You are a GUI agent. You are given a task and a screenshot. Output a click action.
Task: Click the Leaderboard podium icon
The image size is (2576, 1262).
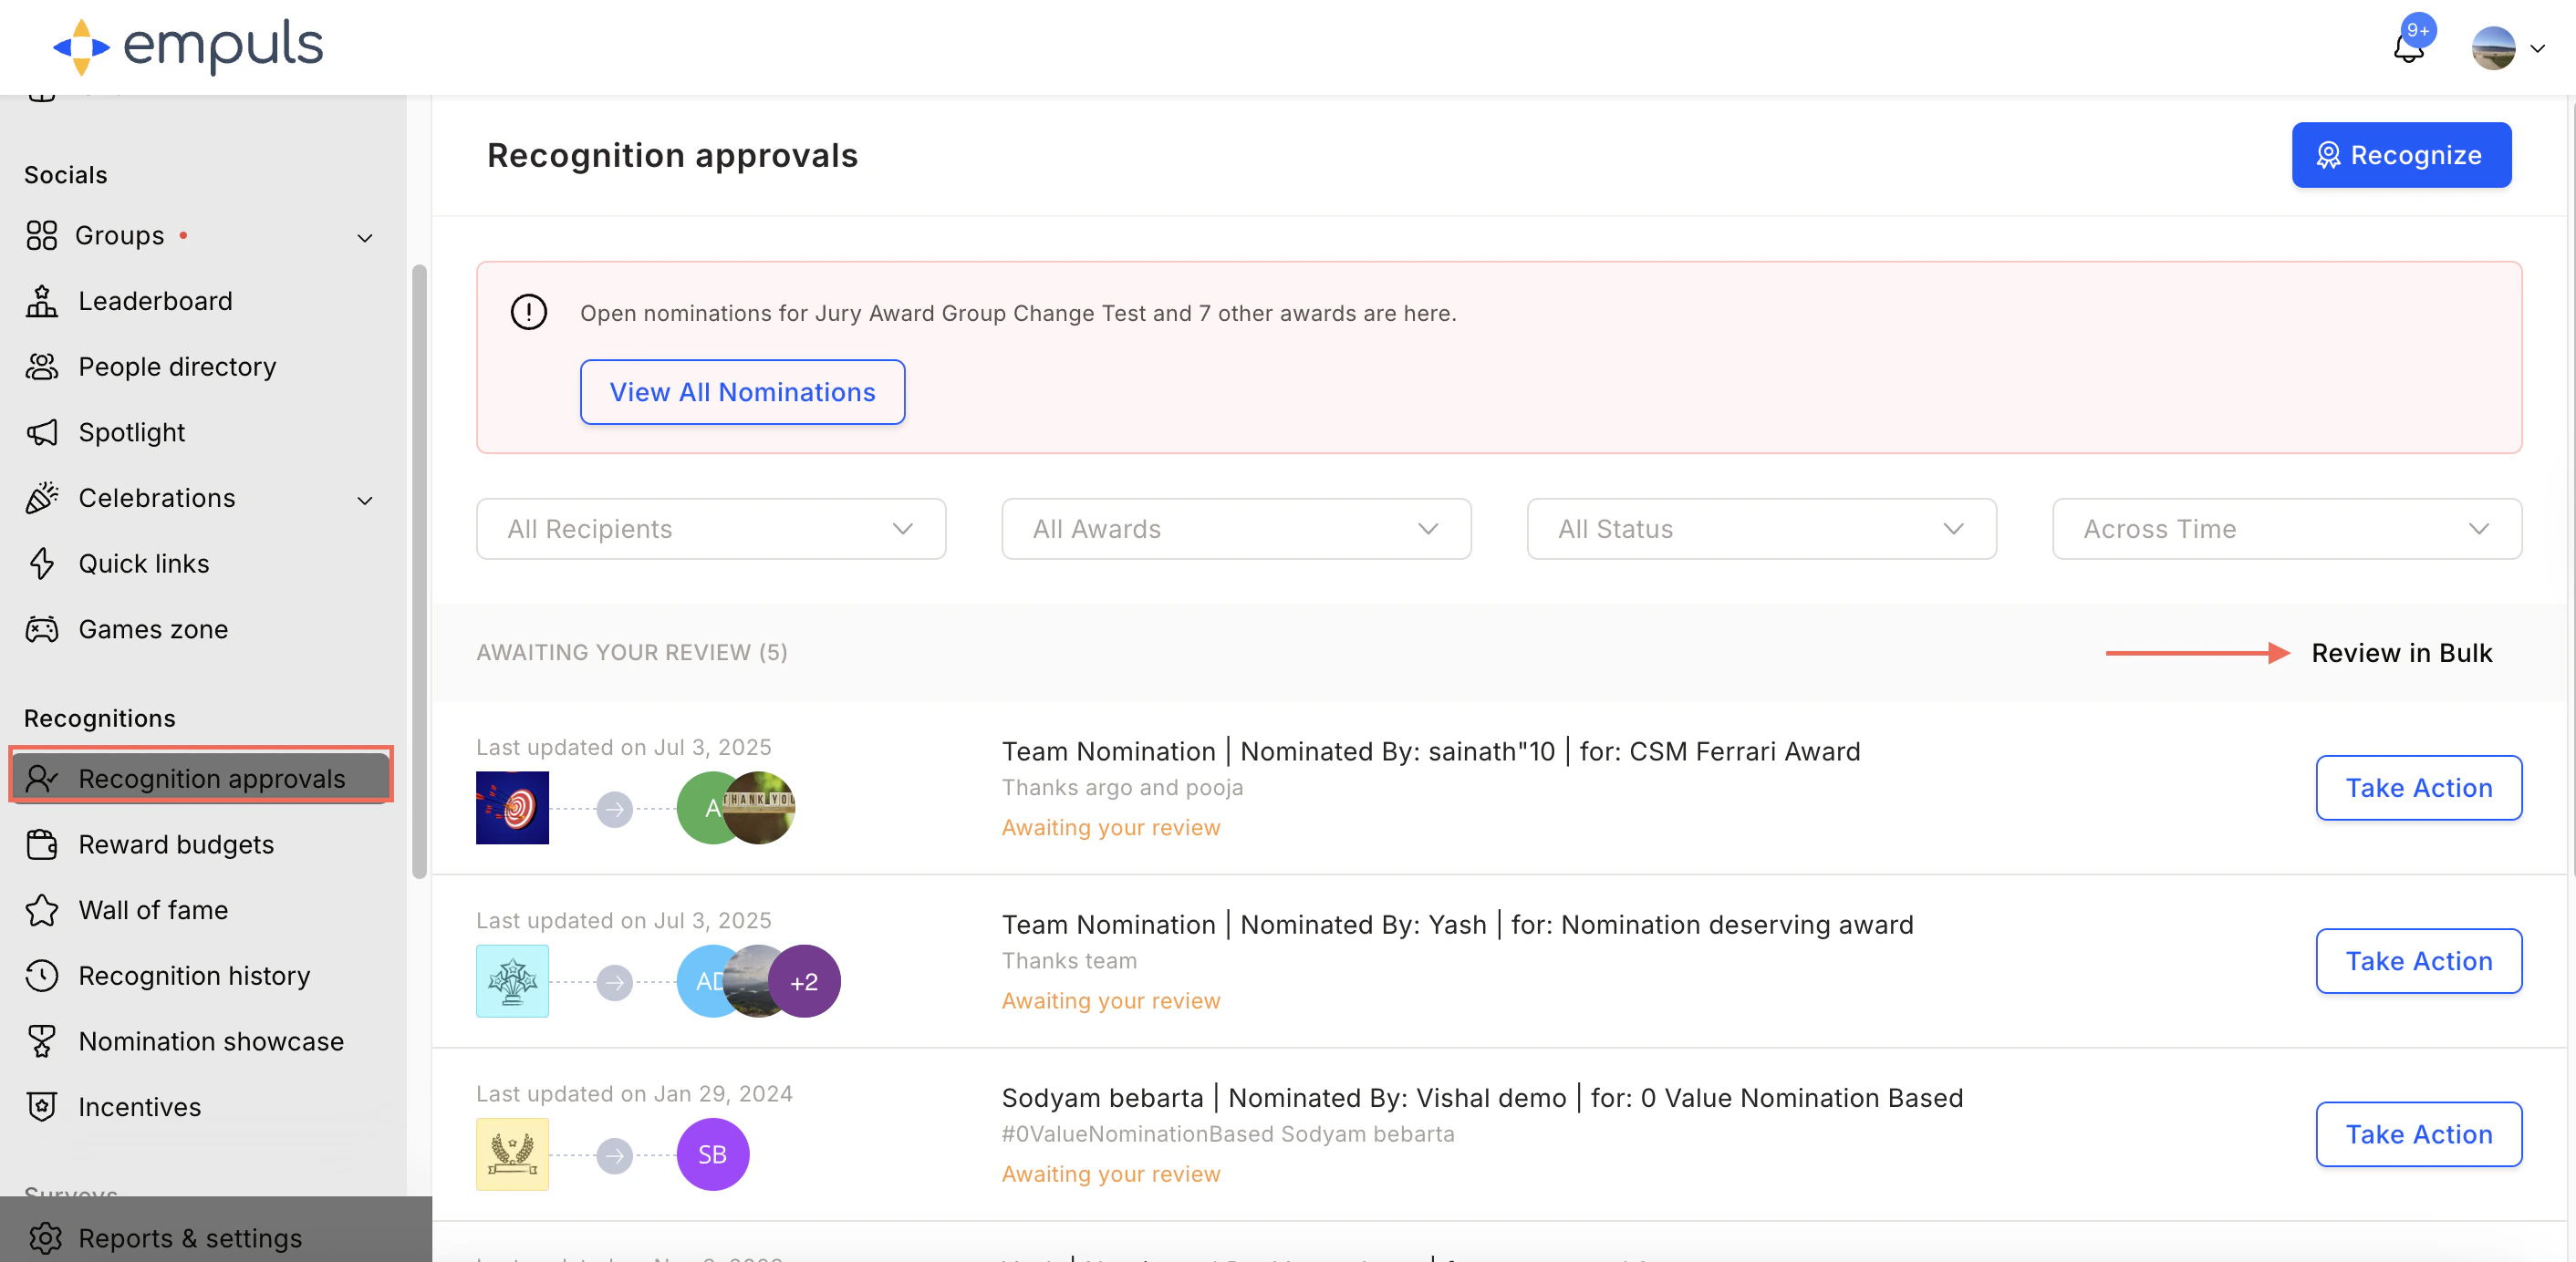[42, 301]
